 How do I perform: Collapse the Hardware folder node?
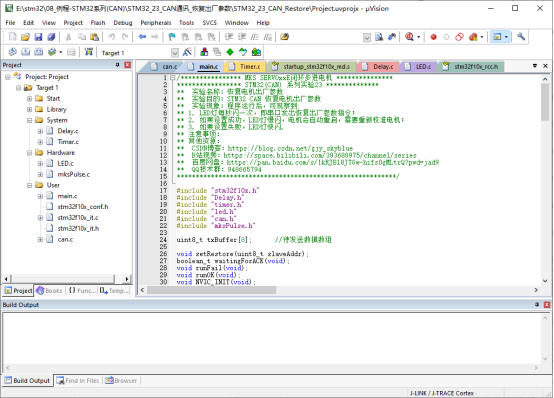pos(29,153)
